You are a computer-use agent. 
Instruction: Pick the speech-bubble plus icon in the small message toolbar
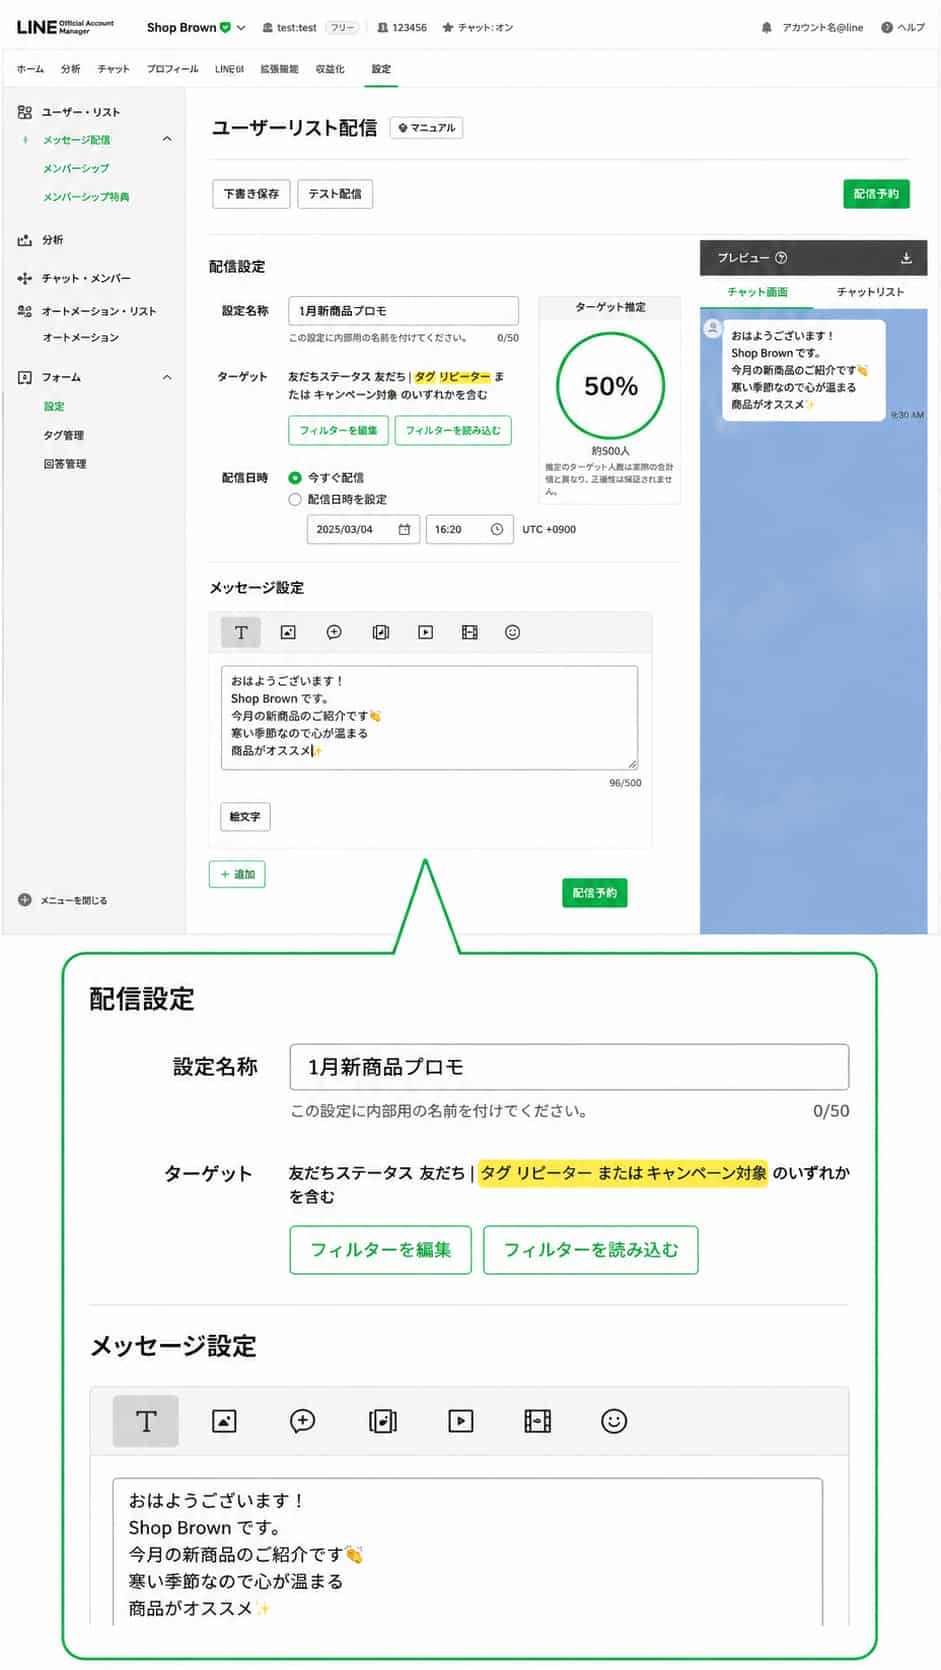334,632
